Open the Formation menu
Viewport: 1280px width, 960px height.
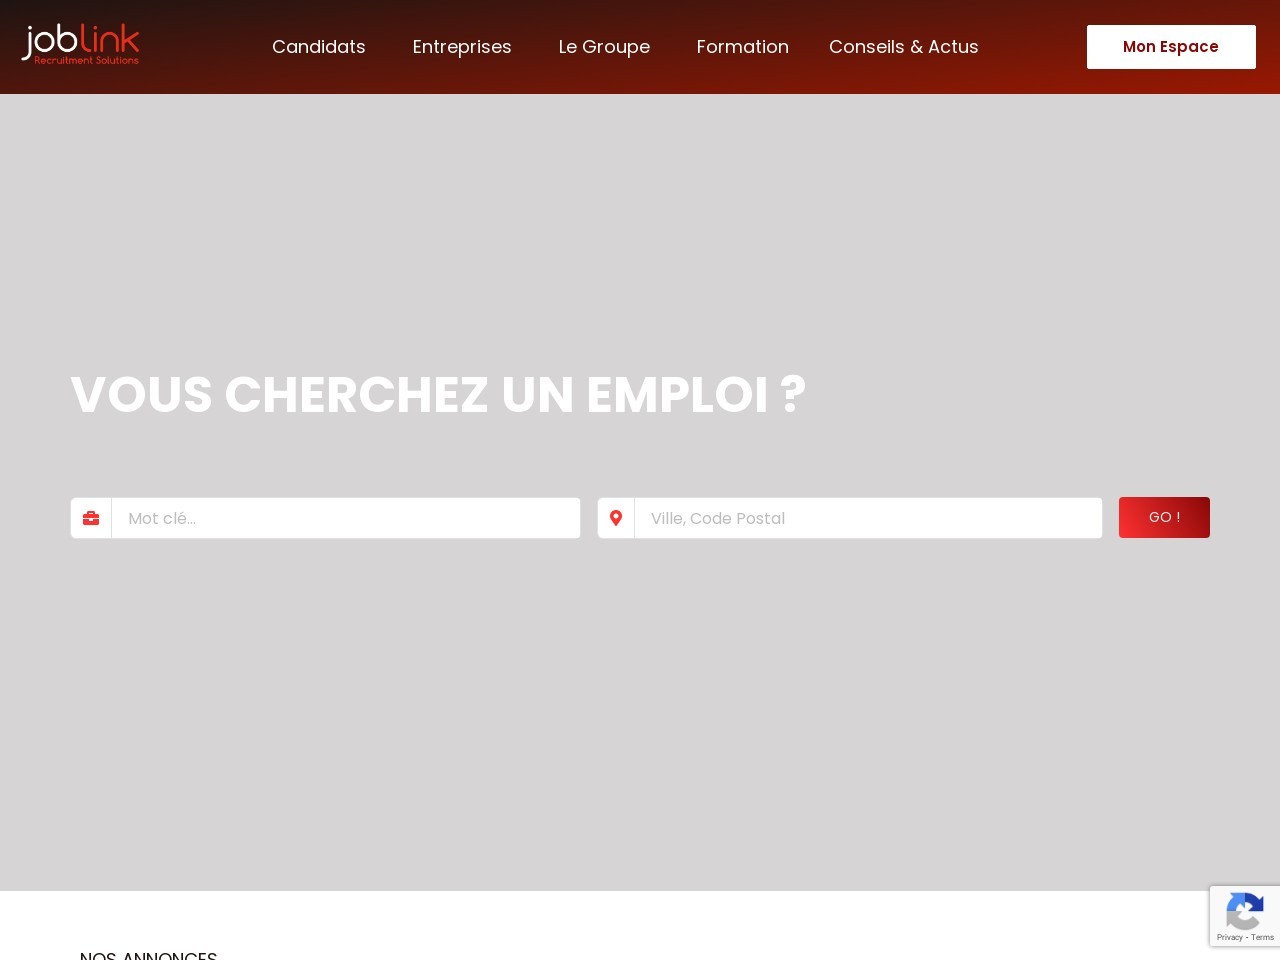coord(743,47)
